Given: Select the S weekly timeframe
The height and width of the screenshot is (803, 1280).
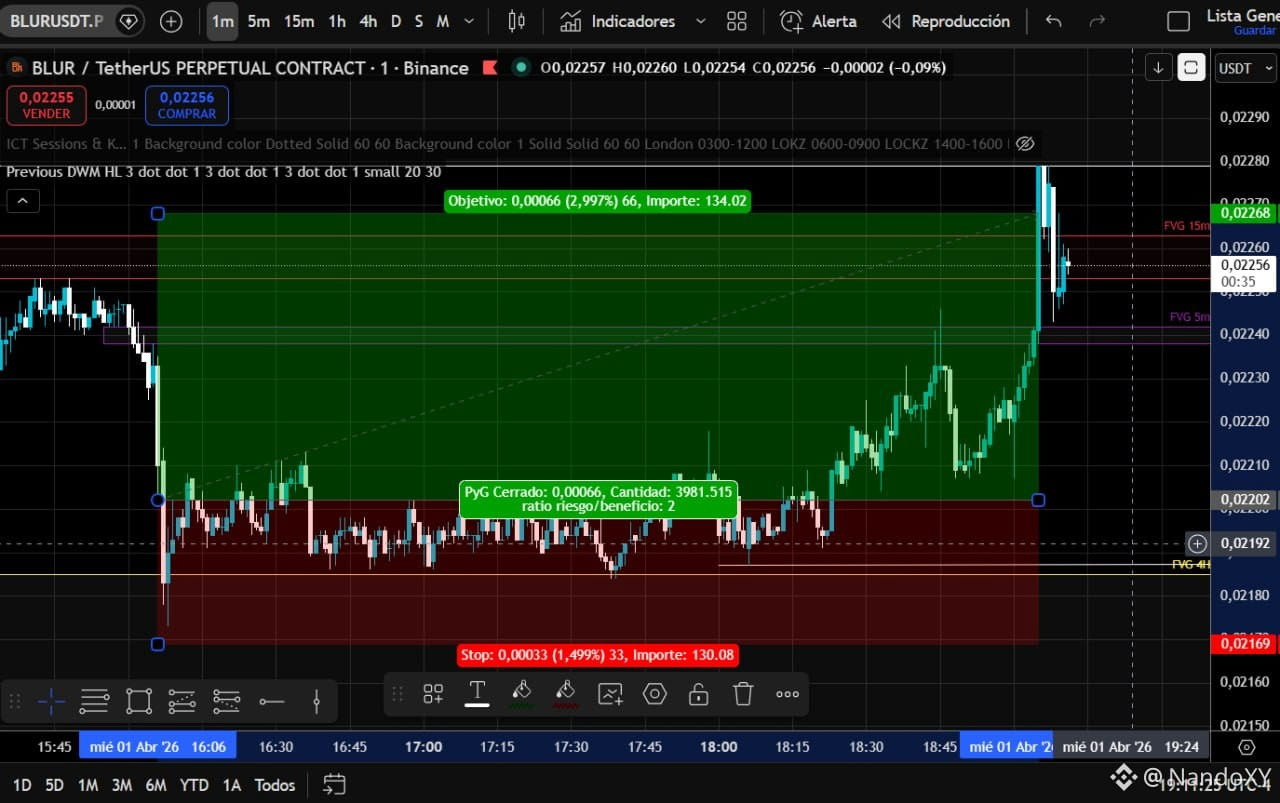Looking at the screenshot, I should (x=418, y=21).
